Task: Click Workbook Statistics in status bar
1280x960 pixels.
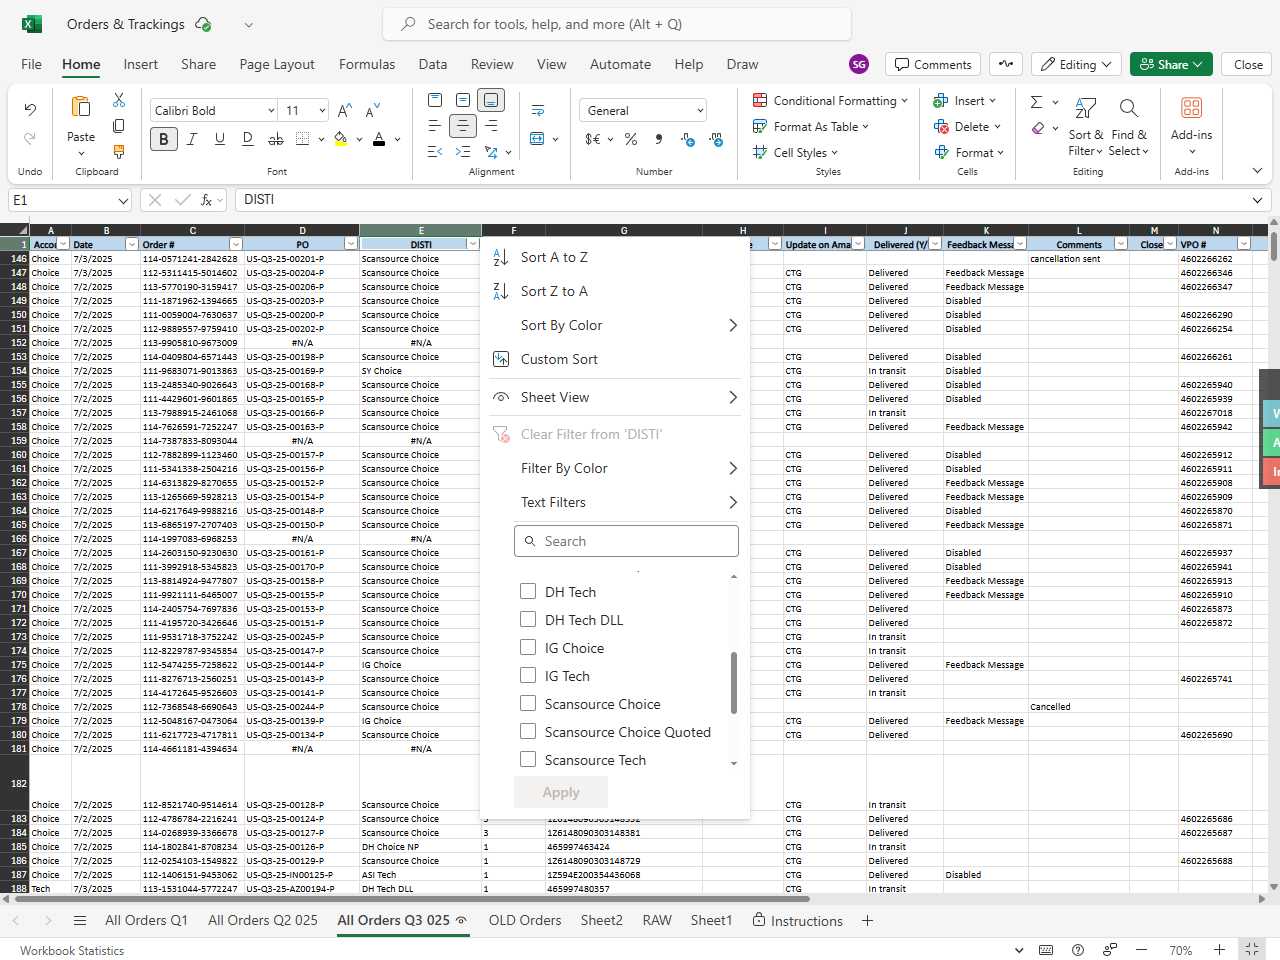Action: tap(72, 950)
